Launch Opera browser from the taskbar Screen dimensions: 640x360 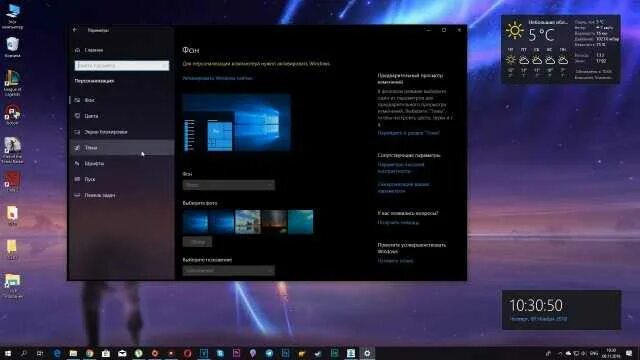pos(187,353)
